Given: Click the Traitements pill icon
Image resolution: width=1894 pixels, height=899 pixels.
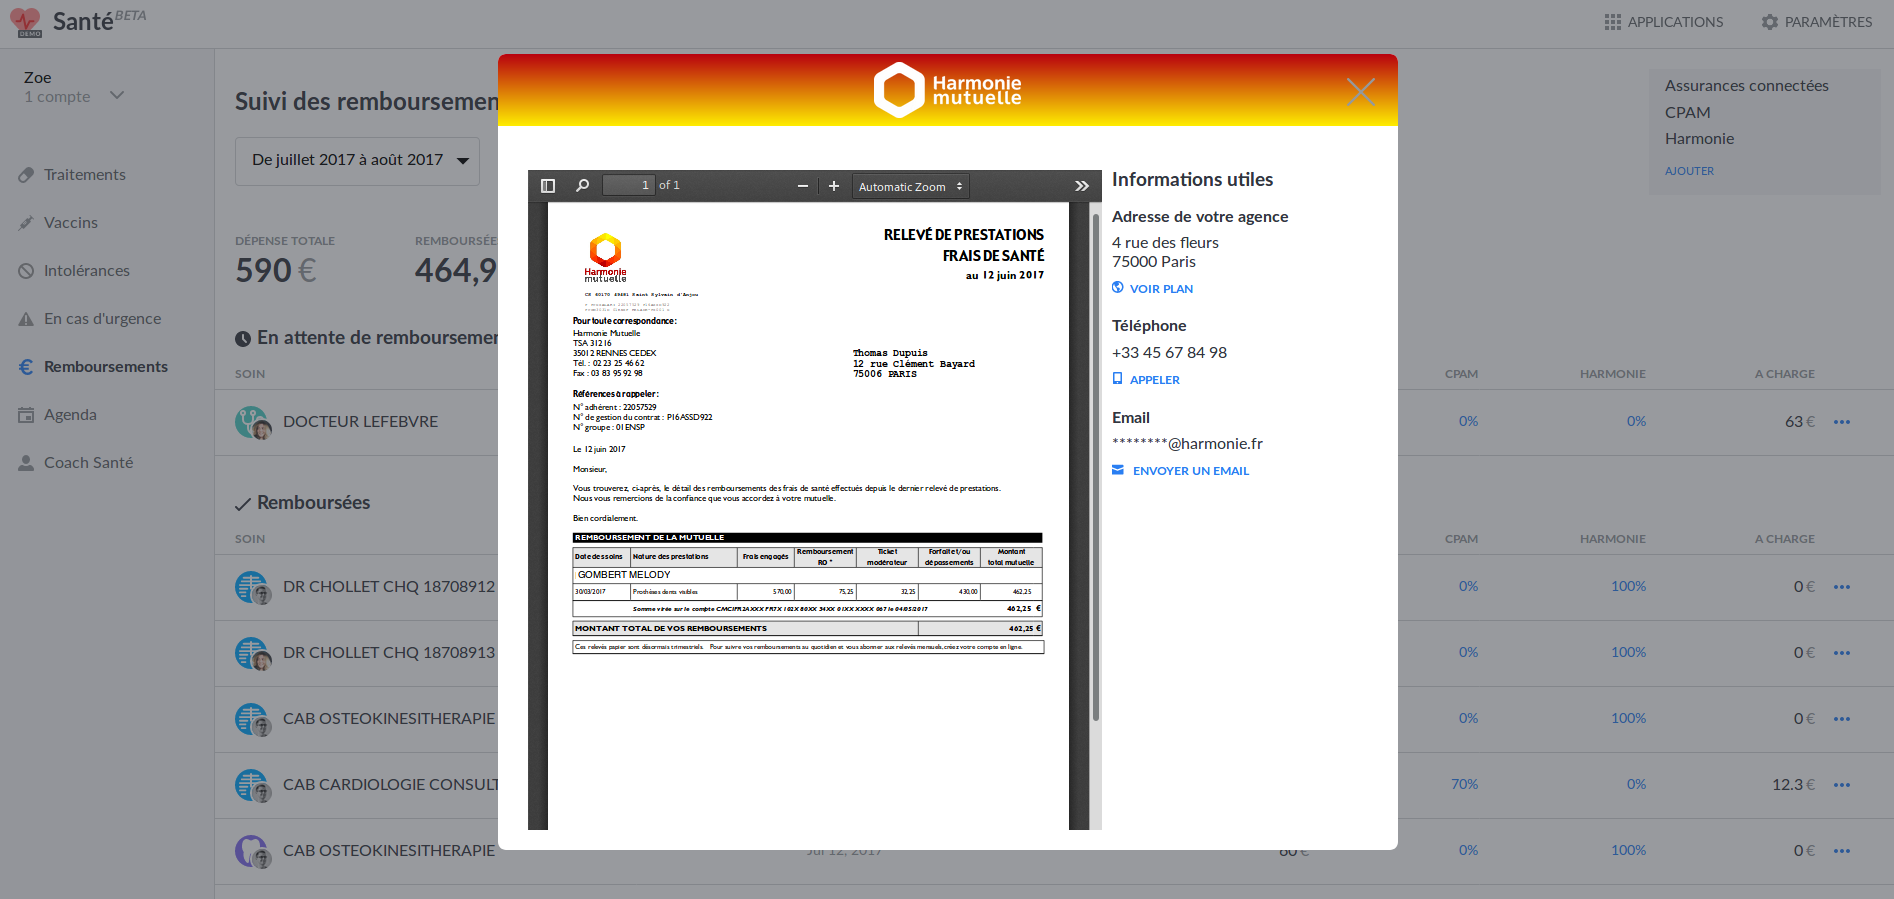Looking at the screenshot, I should 26,175.
